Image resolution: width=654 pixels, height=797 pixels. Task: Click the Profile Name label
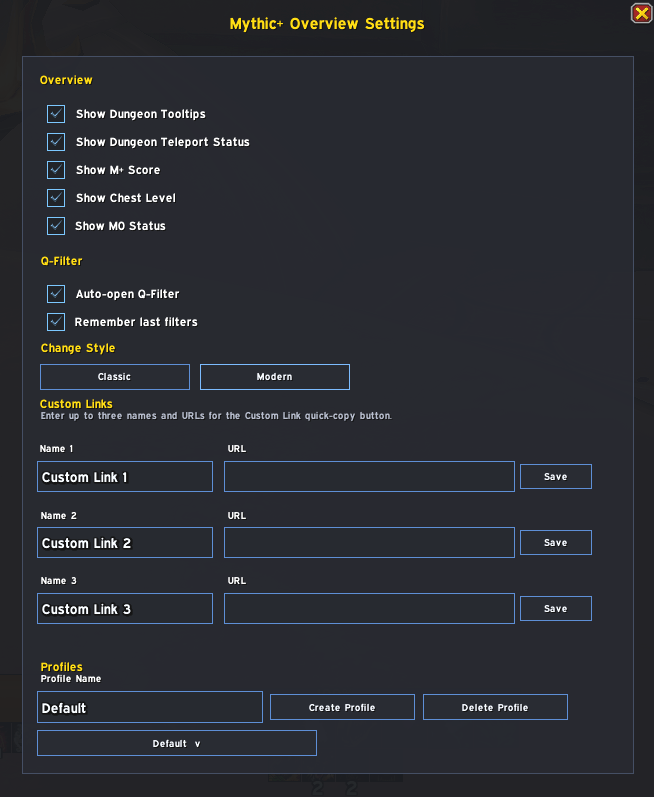[x=71, y=679]
